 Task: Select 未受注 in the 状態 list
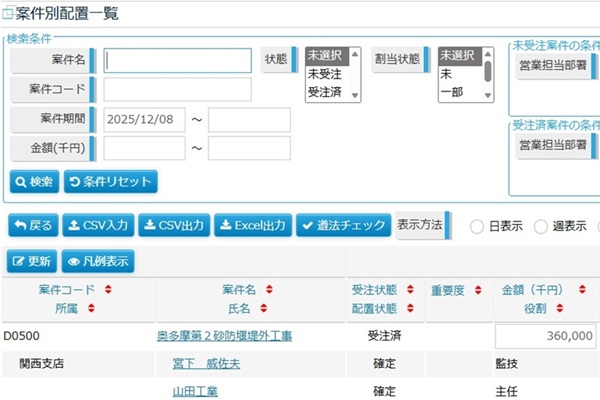pyautogui.click(x=326, y=73)
